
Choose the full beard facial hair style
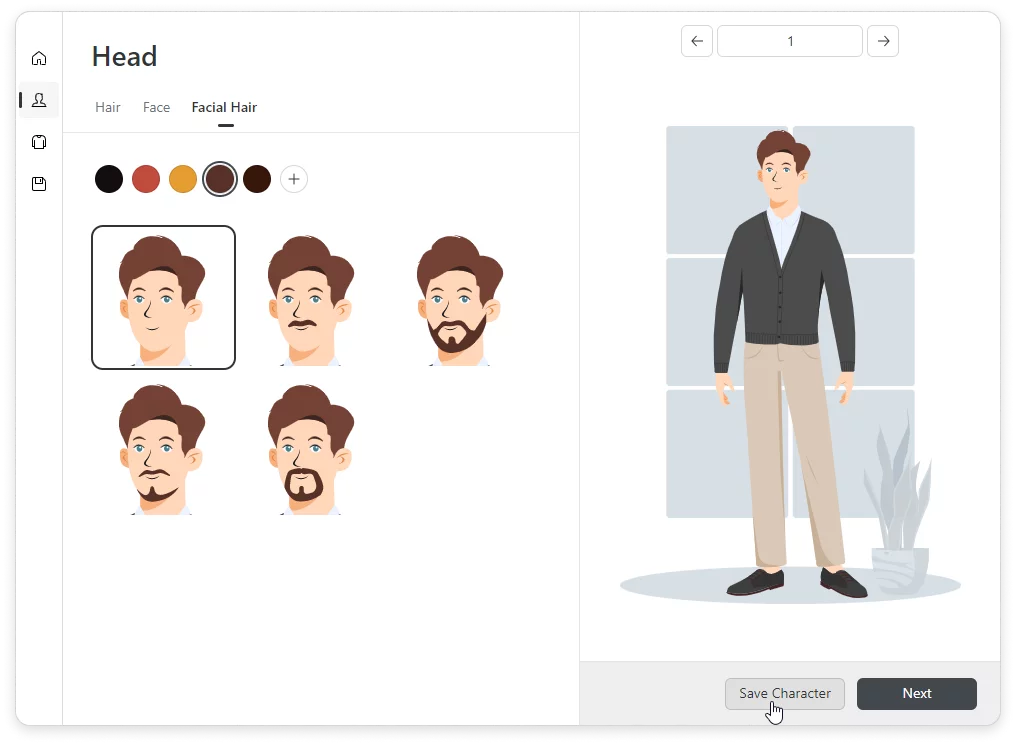459,297
